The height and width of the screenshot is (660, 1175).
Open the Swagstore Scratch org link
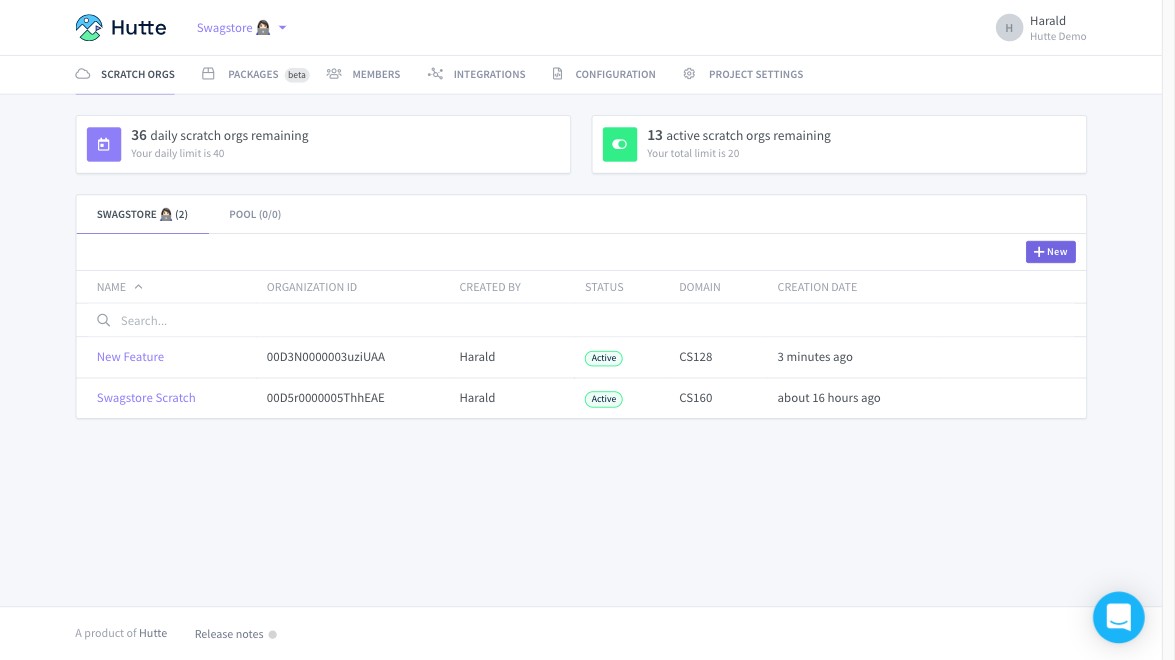146,398
